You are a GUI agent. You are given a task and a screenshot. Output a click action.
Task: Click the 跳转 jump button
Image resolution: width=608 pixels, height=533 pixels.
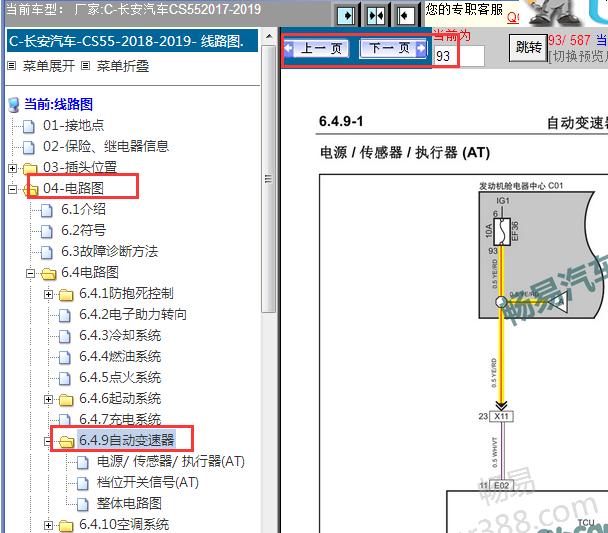coord(528,48)
